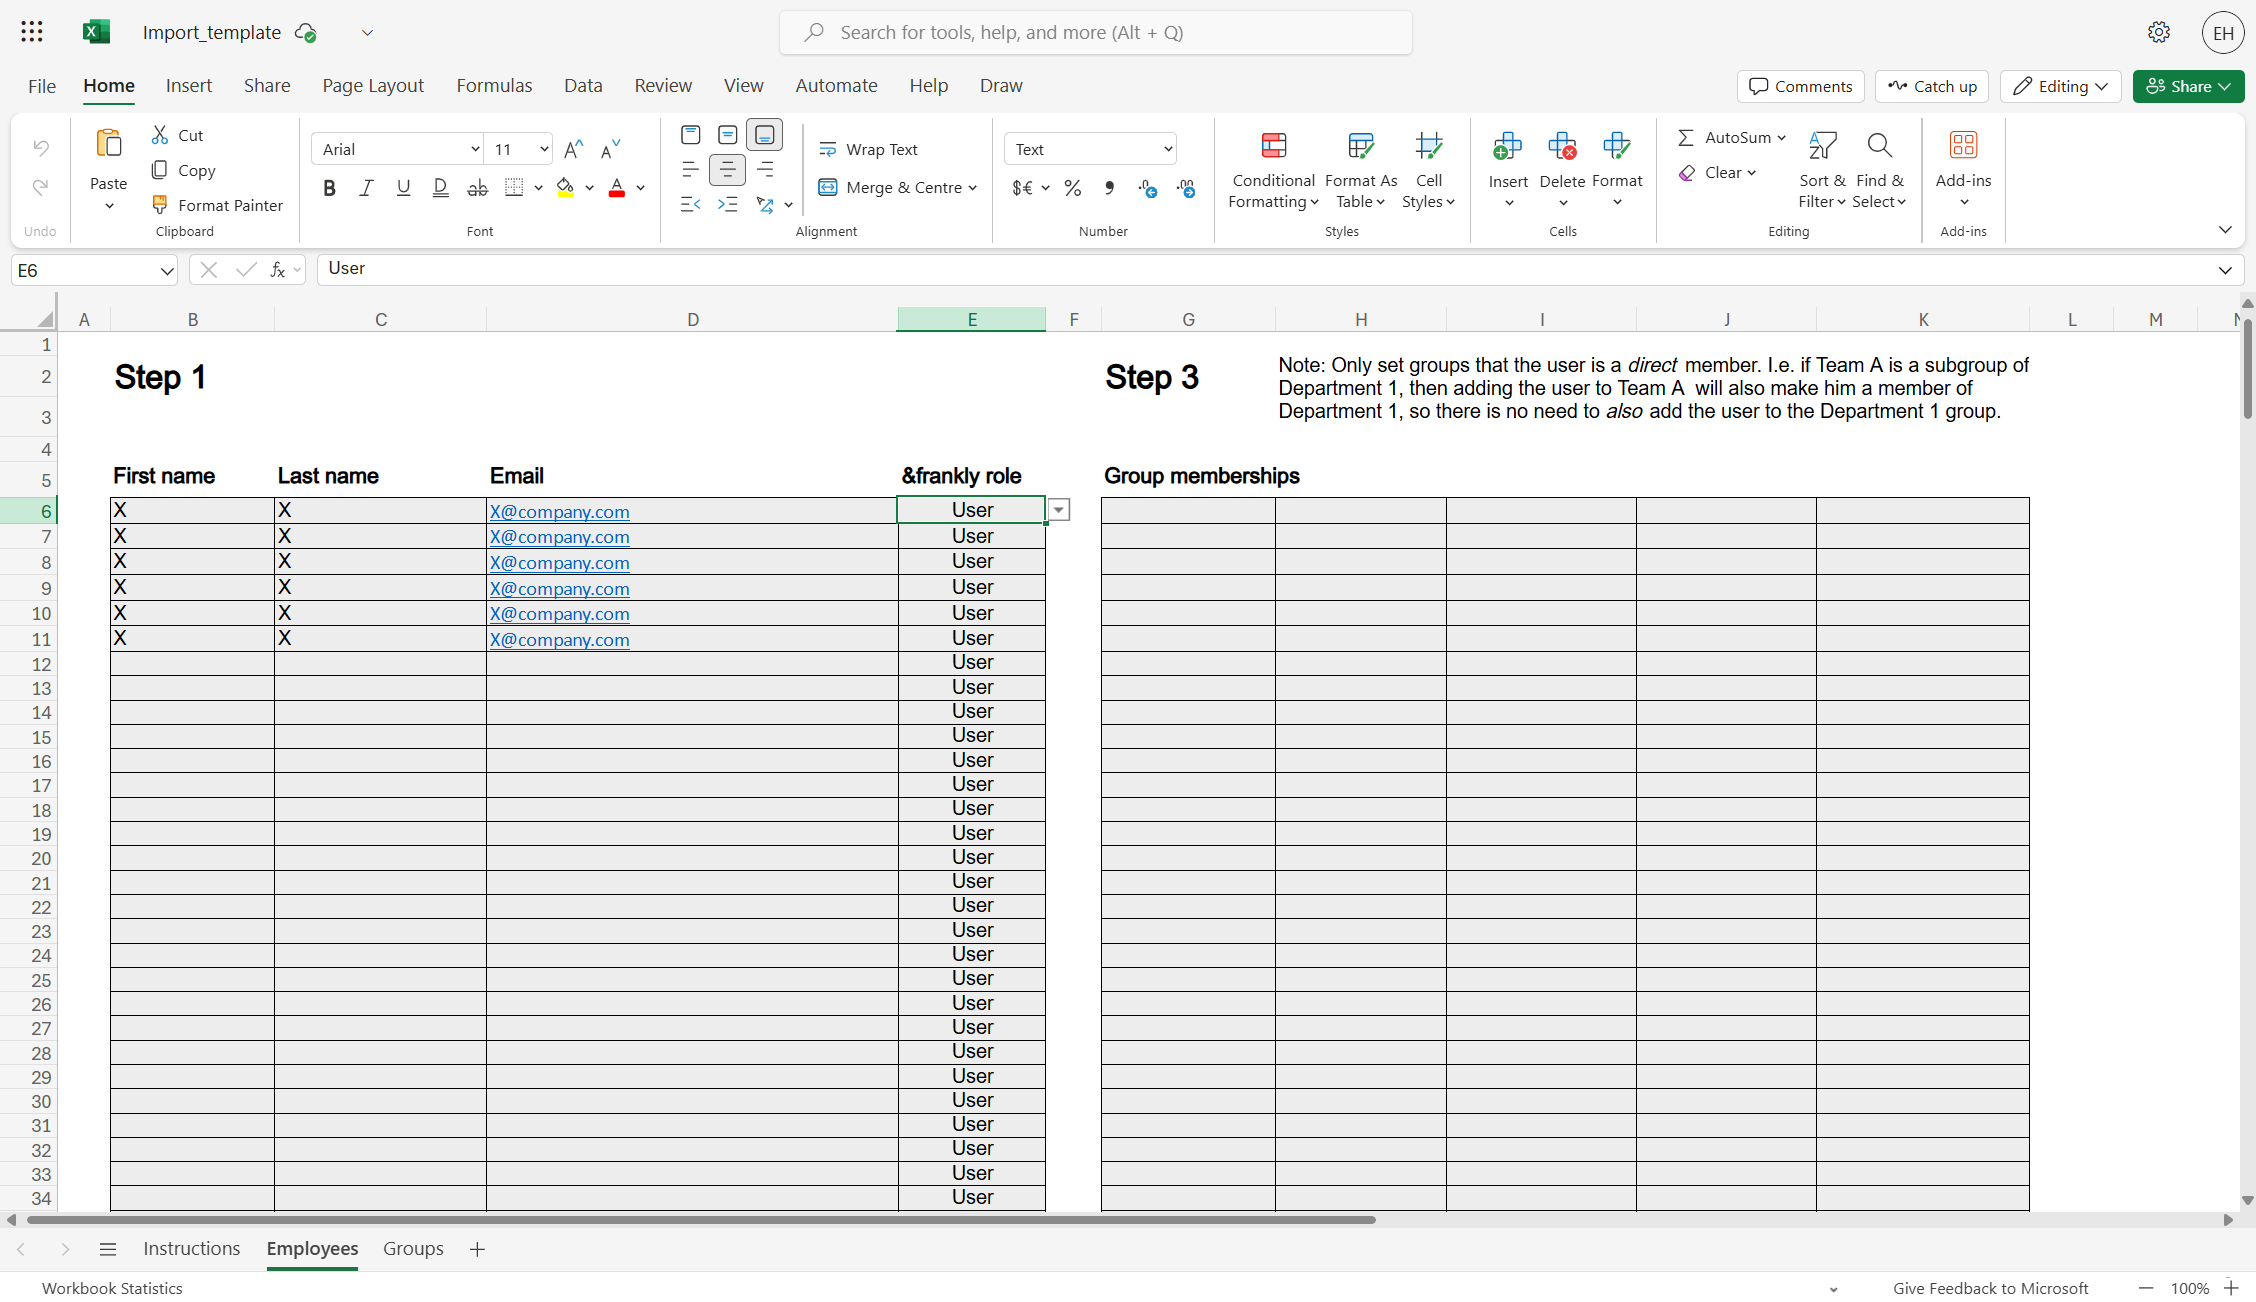Open the AutoSum dropdown arrow
This screenshot has width=2256, height=1302.
tap(1781, 138)
